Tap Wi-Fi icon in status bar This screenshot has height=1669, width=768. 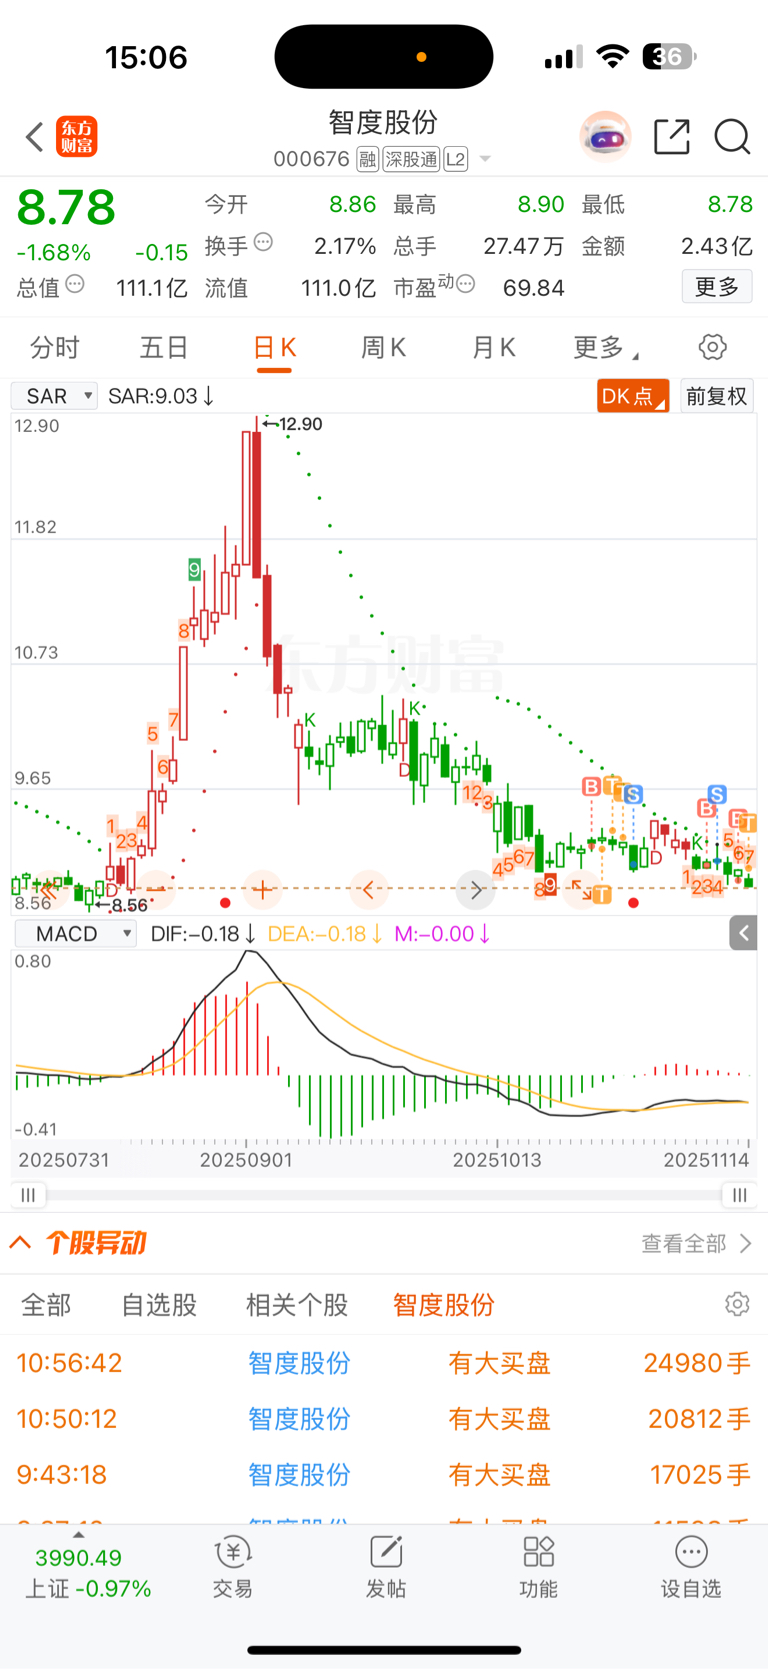pyautogui.click(x=611, y=57)
